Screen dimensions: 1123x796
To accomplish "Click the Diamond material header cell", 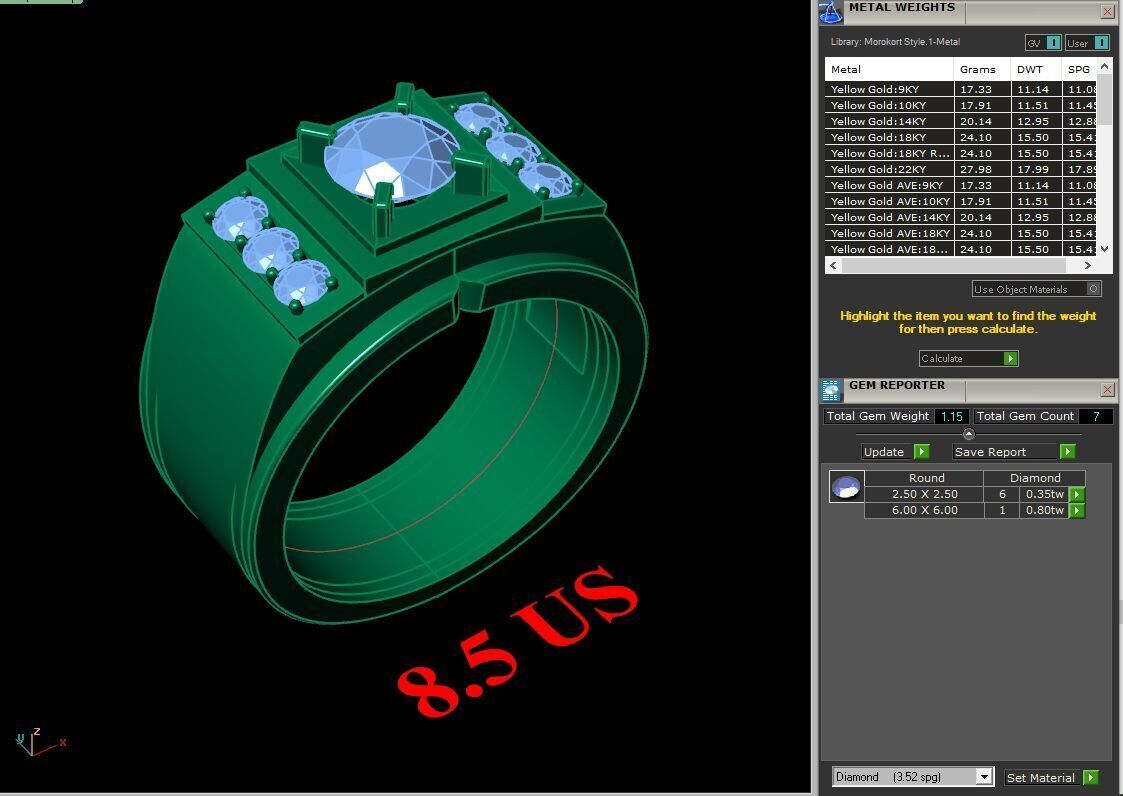I will (1035, 478).
